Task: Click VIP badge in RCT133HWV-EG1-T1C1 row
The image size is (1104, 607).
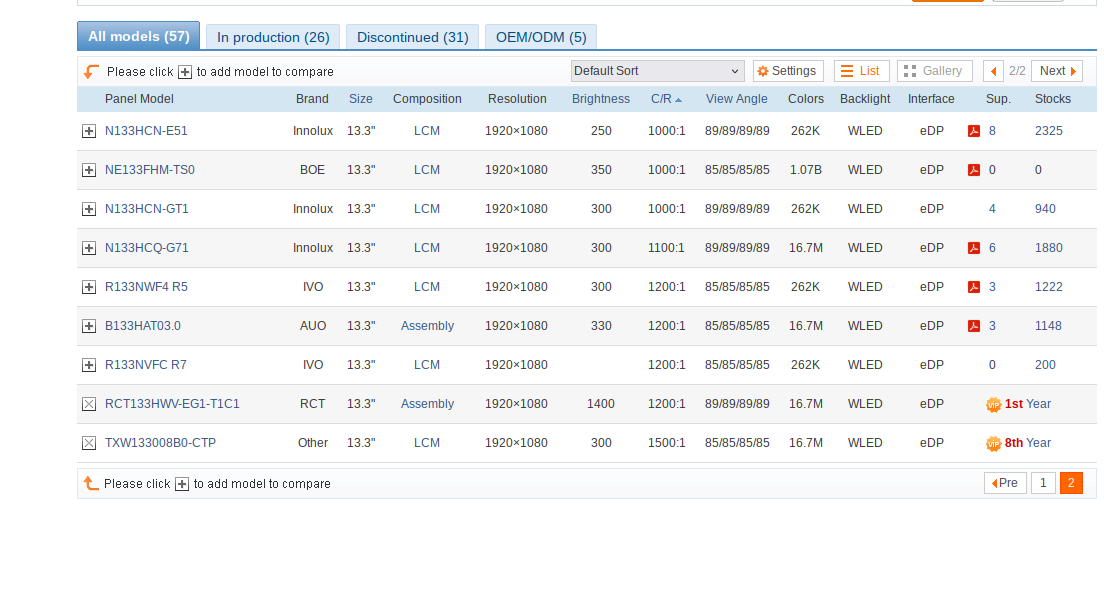Action: pos(993,404)
